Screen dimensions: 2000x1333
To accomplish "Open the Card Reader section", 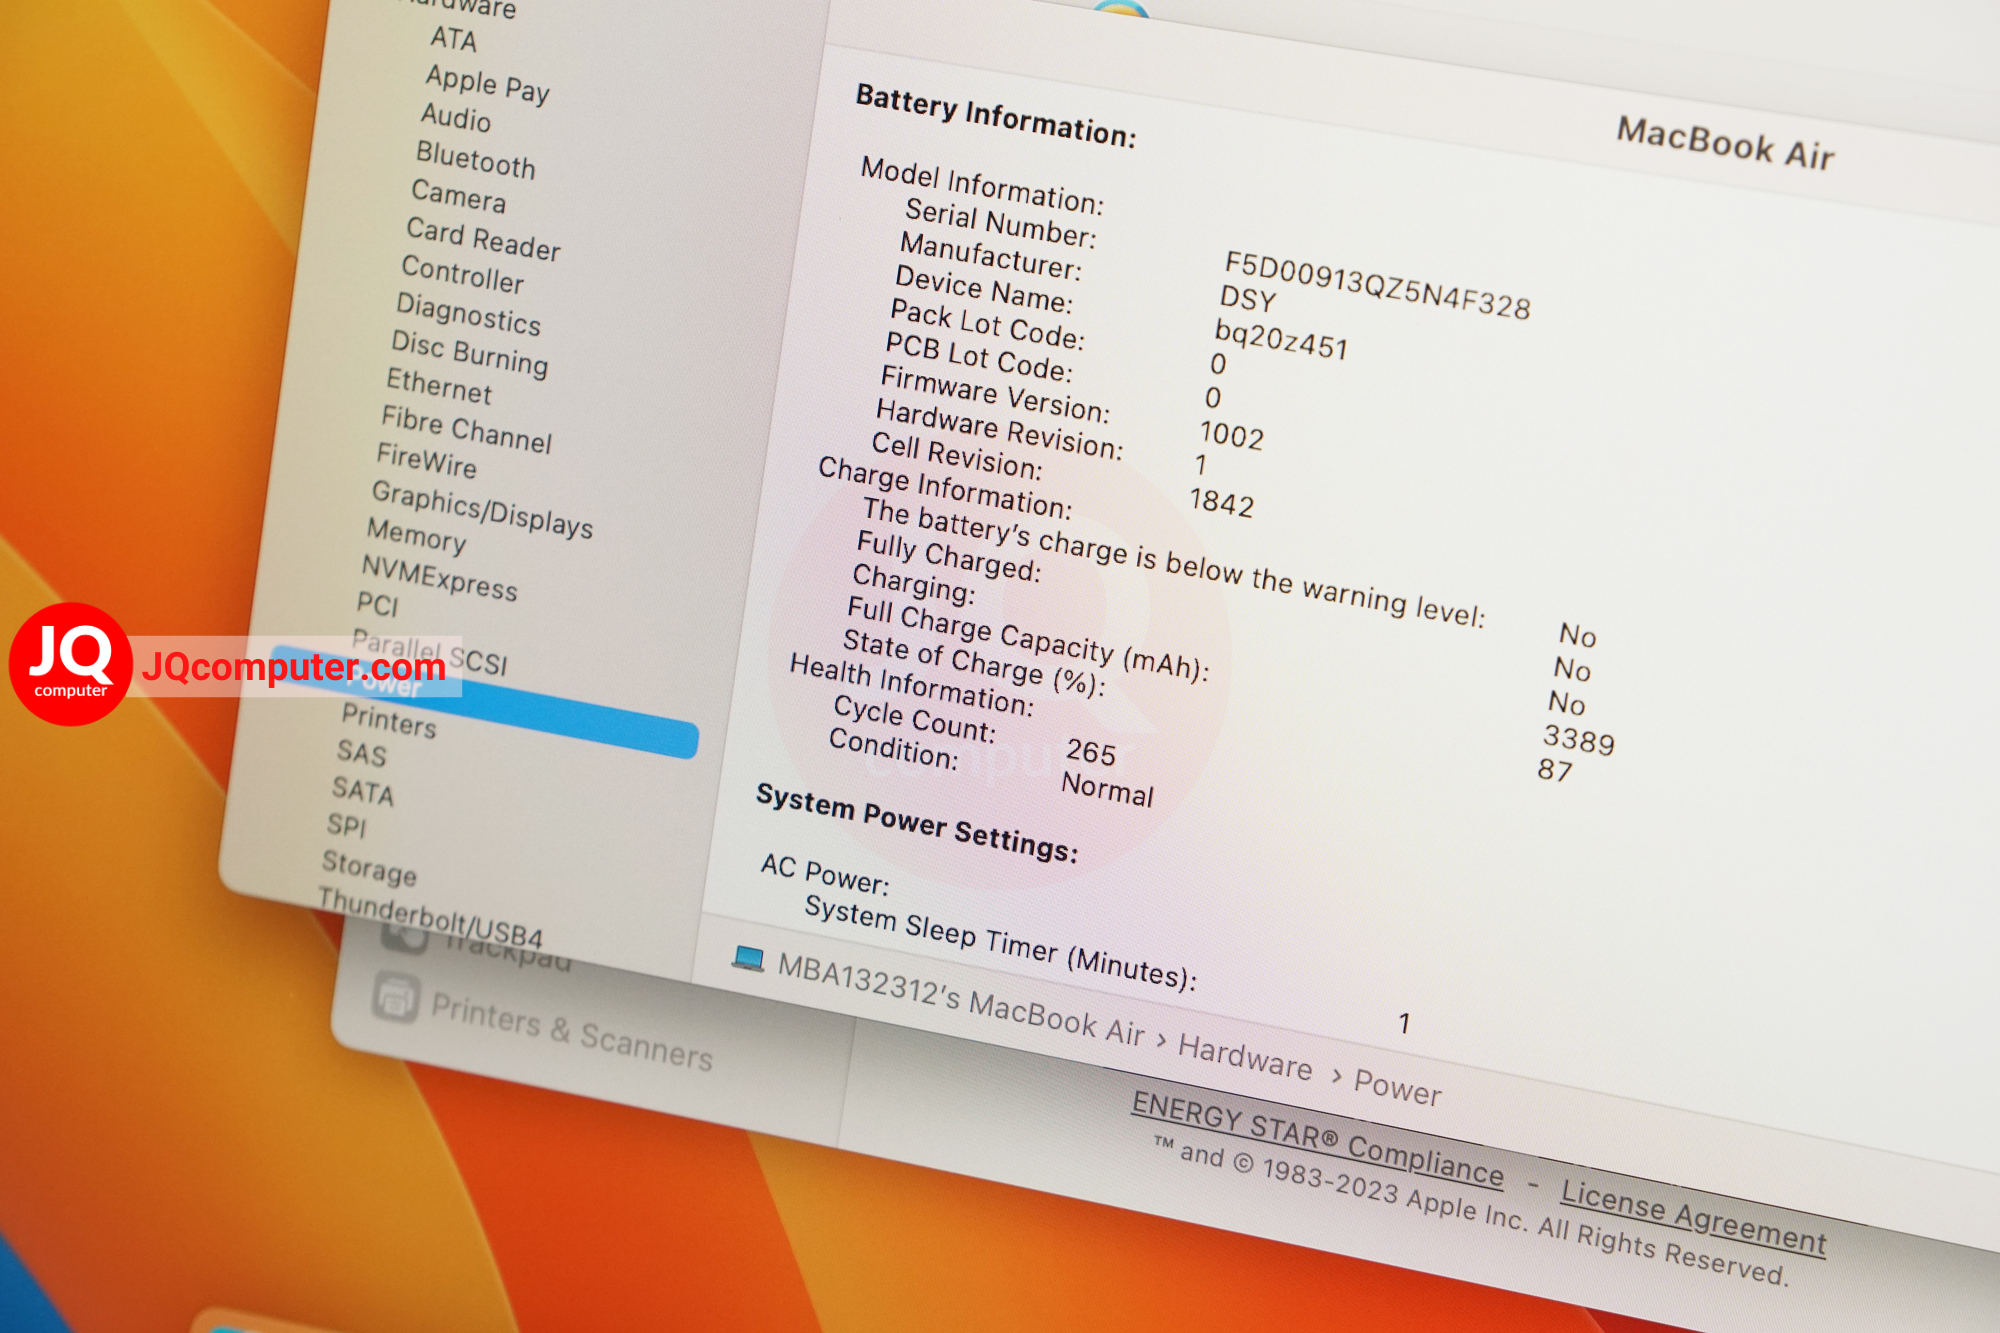I will [484, 239].
